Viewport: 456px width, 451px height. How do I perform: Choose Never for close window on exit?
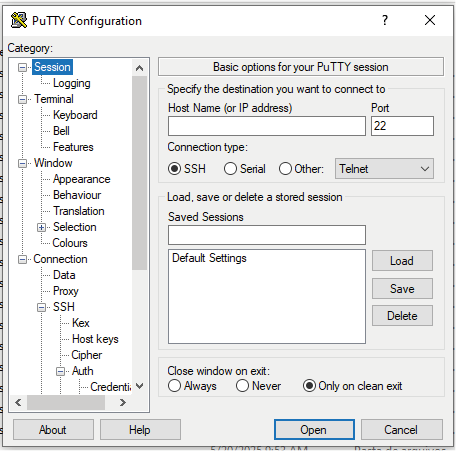tap(242, 386)
